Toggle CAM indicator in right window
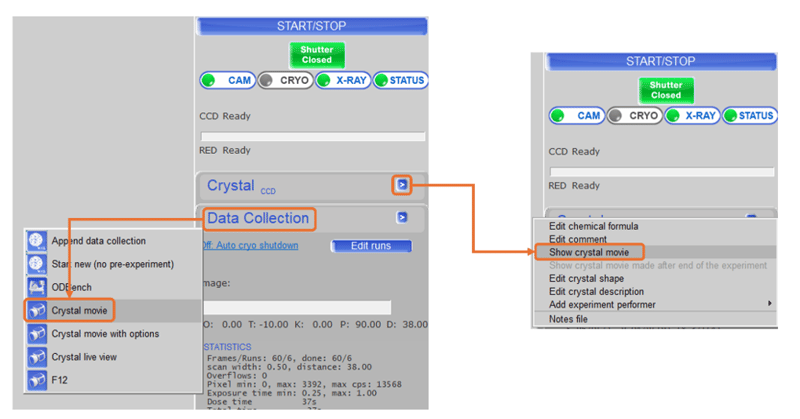This screenshot has width=800, height=419. point(577,116)
